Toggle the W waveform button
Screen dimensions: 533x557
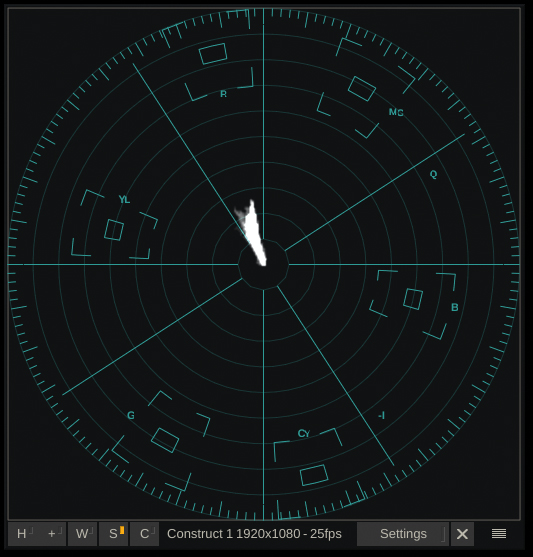click(82, 534)
